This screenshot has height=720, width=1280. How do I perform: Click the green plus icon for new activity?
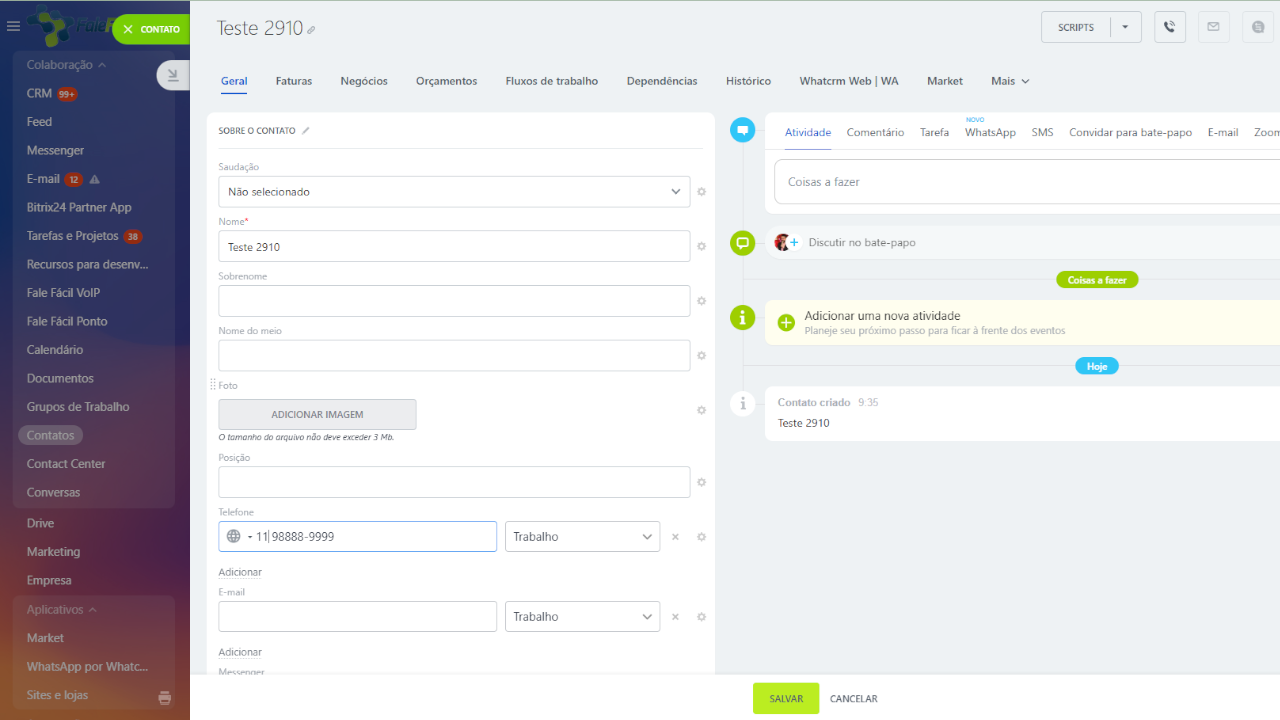coord(786,322)
